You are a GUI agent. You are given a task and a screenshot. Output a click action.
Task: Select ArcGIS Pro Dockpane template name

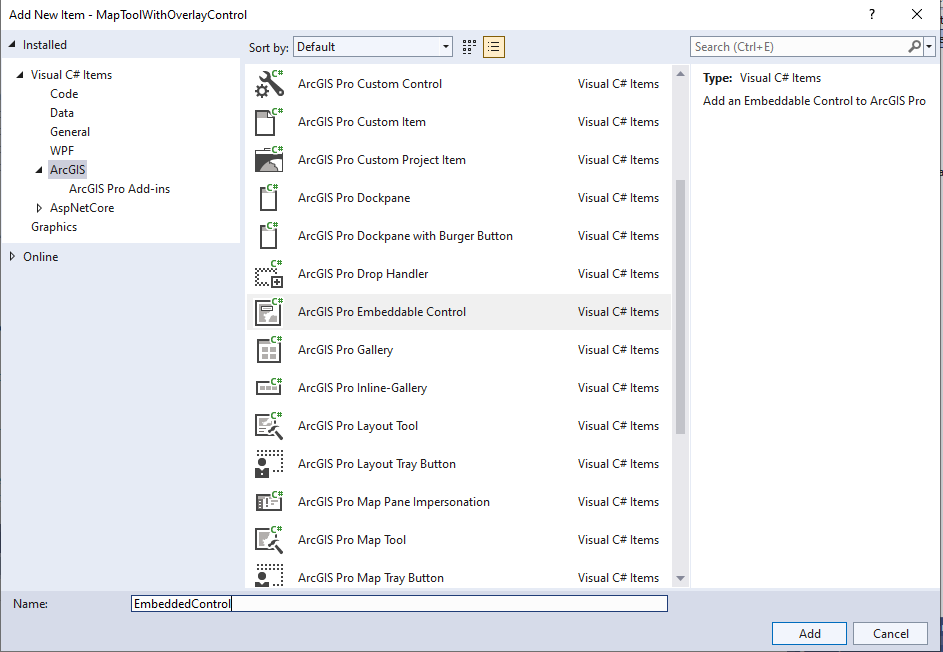354,198
